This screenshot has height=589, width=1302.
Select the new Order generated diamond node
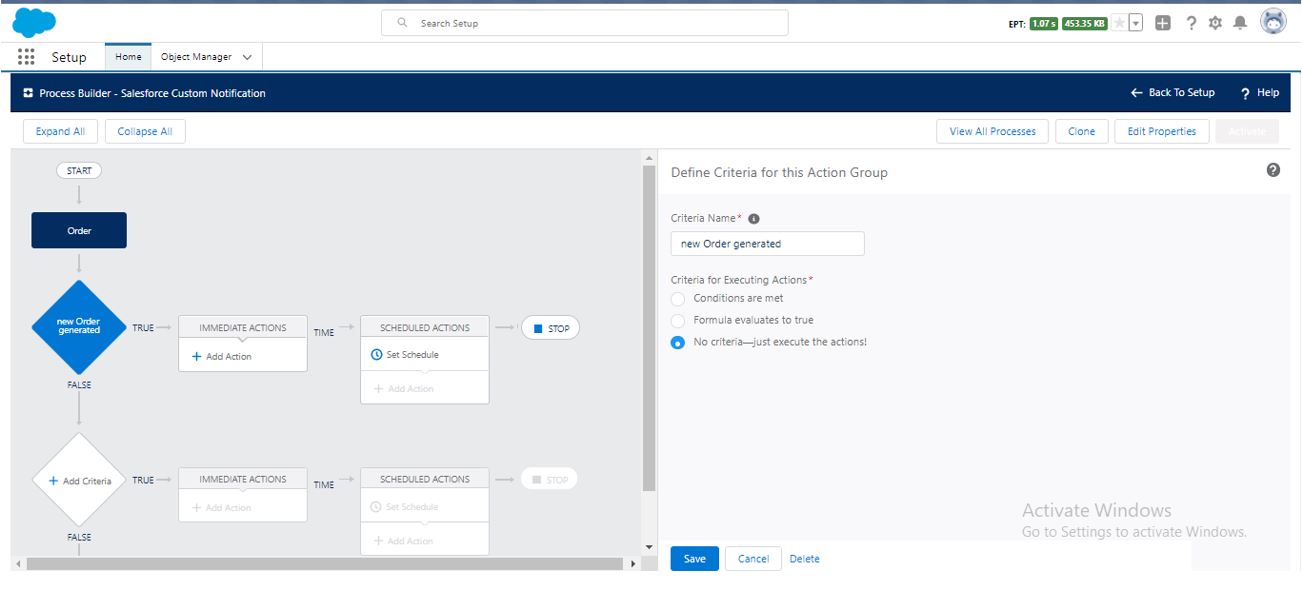pyautogui.click(x=79, y=327)
